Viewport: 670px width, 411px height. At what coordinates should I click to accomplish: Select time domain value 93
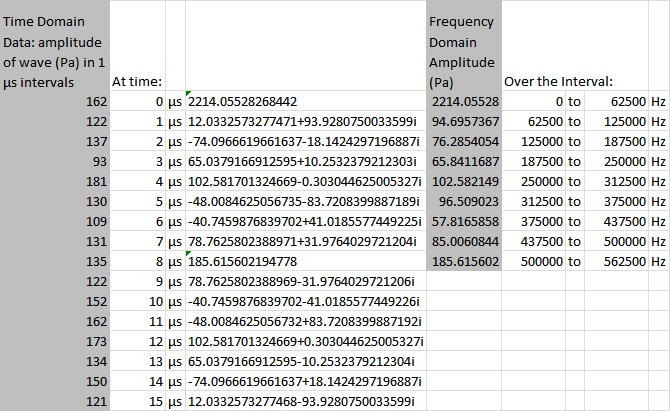(55, 161)
